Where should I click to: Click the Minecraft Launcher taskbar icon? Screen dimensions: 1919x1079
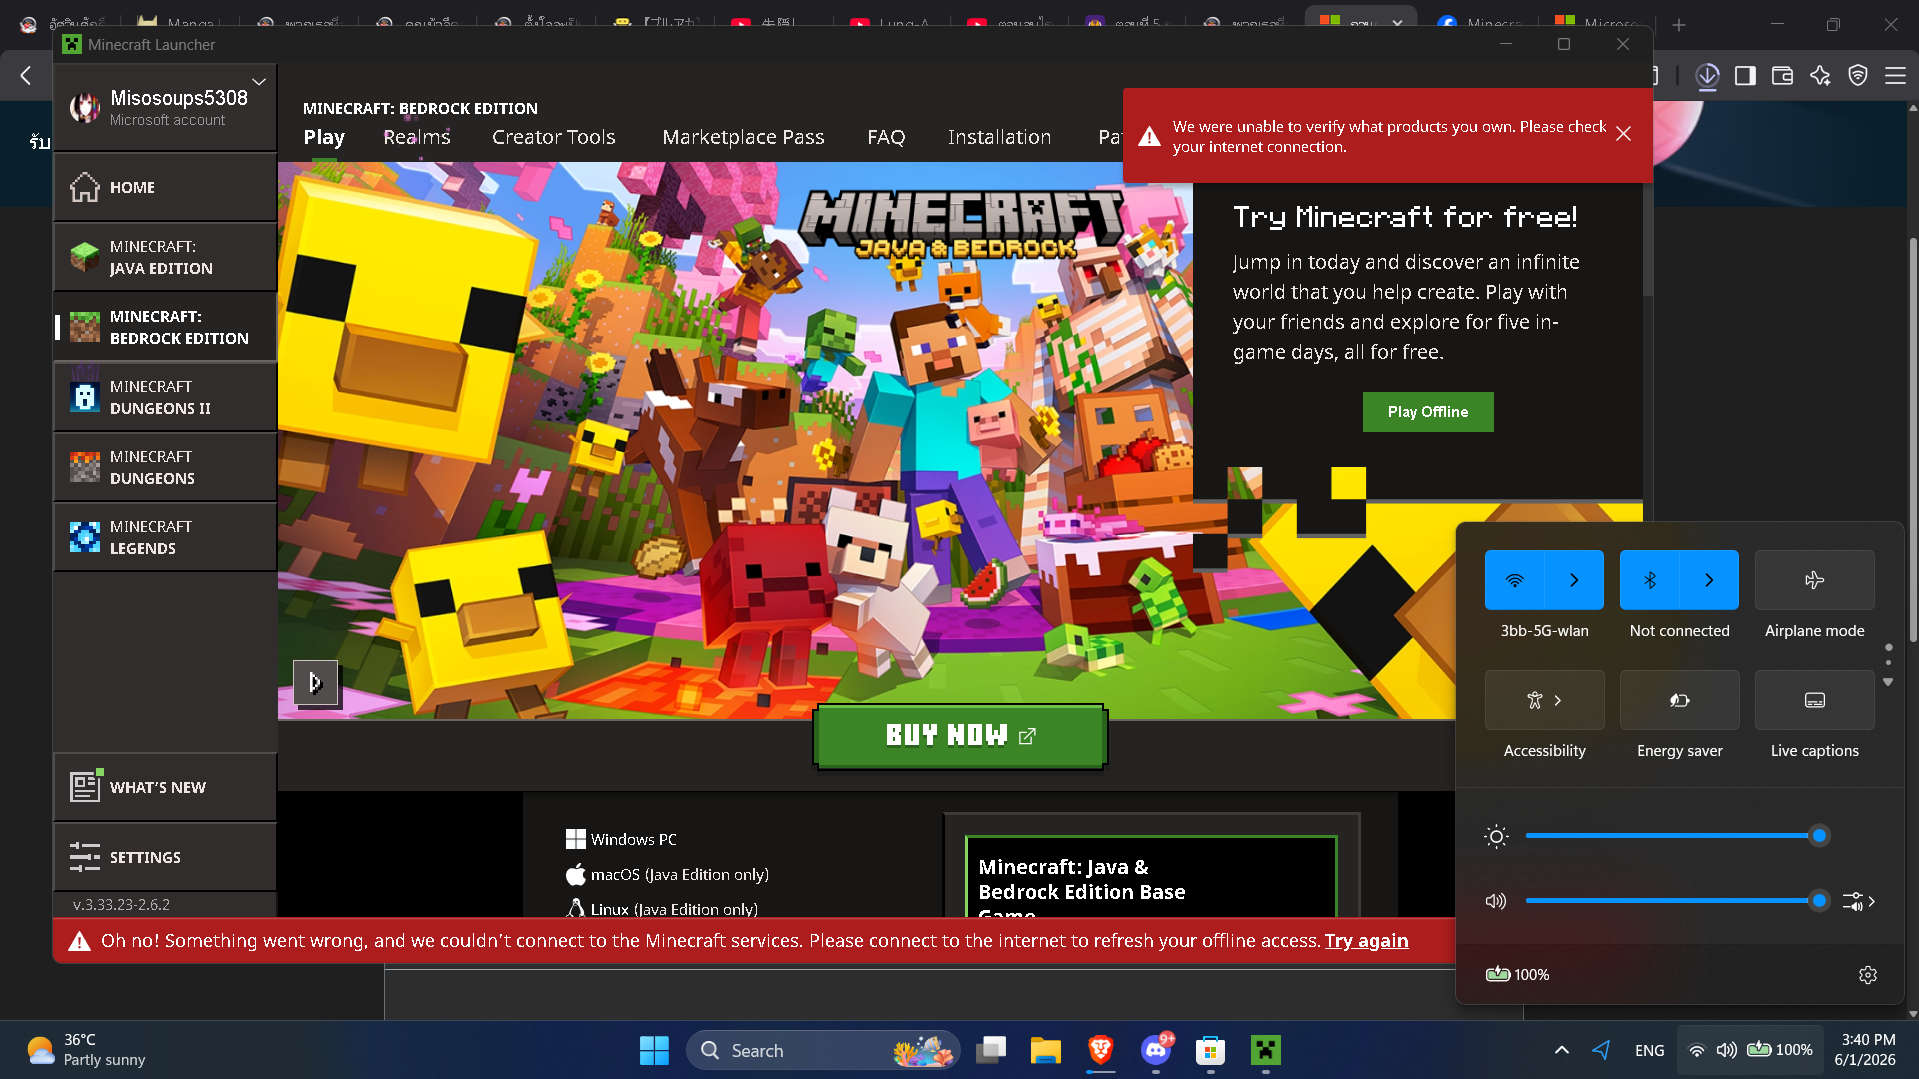1266,1050
